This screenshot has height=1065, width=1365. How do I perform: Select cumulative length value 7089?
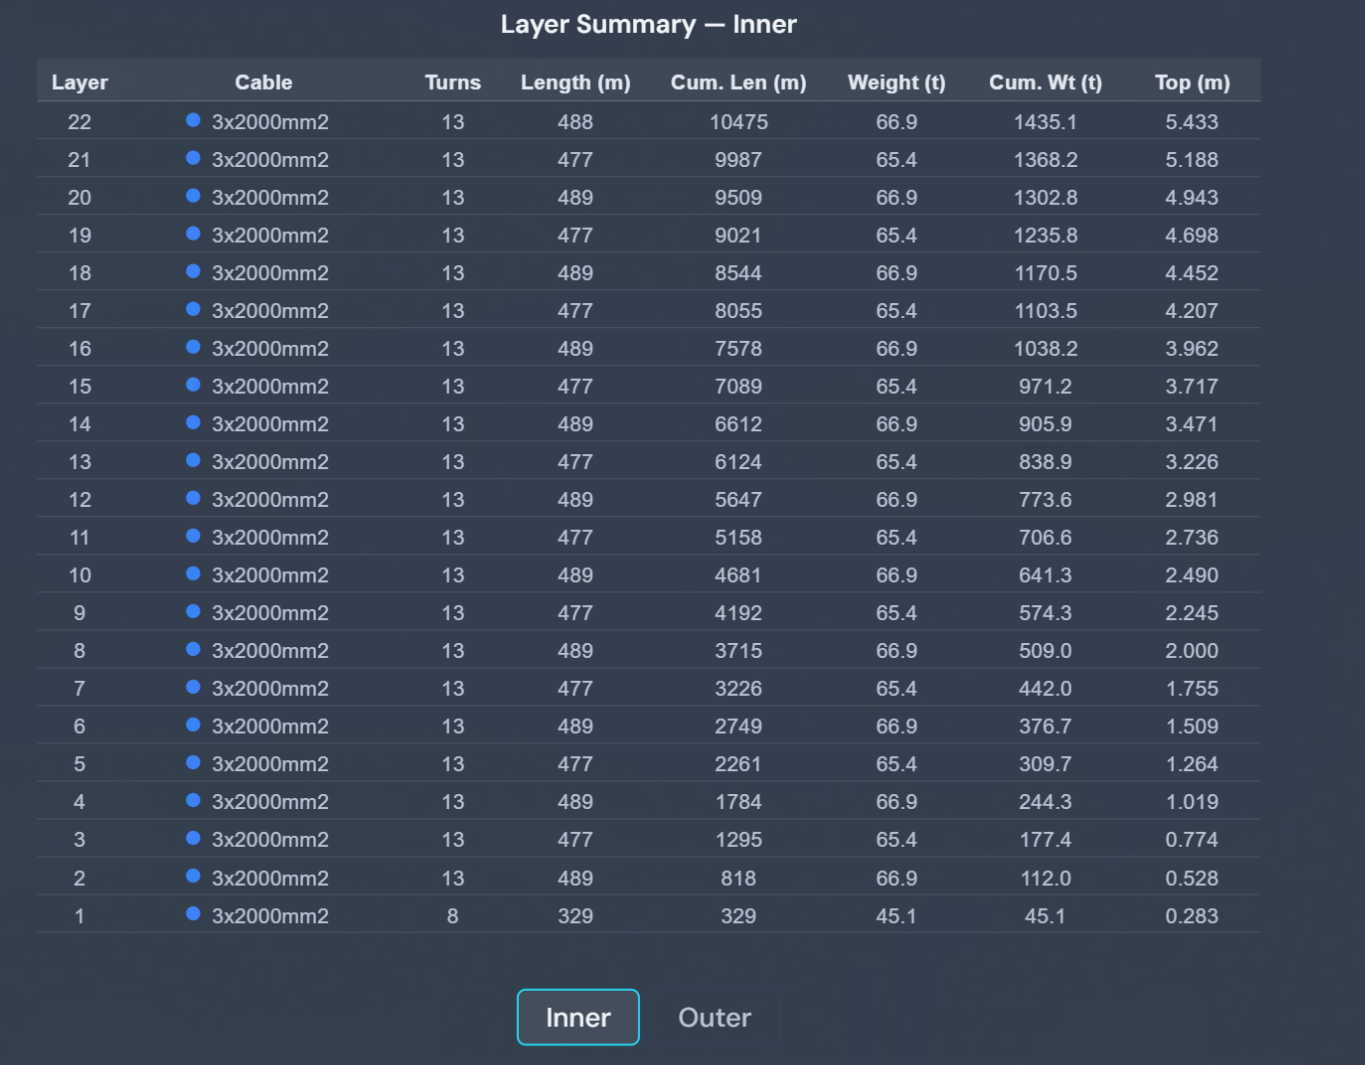pyautogui.click(x=738, y=386)
